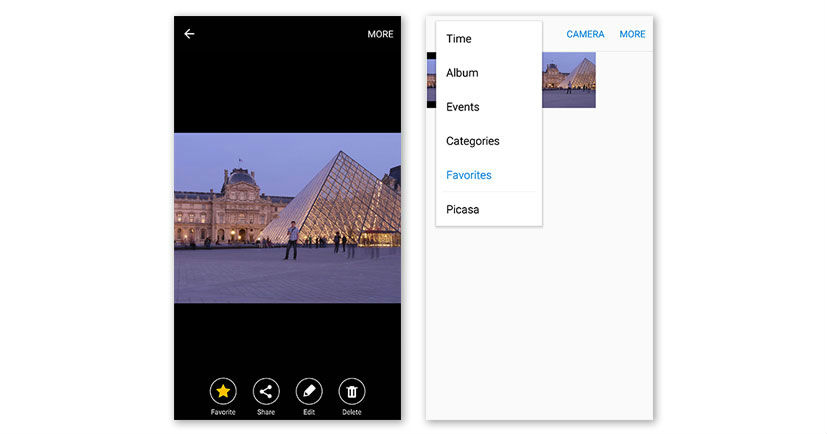Tap the back arrow in photo viewer
The width and height of the screenshot is (827, 434).
pyautogui.click(x=189, y=34)
